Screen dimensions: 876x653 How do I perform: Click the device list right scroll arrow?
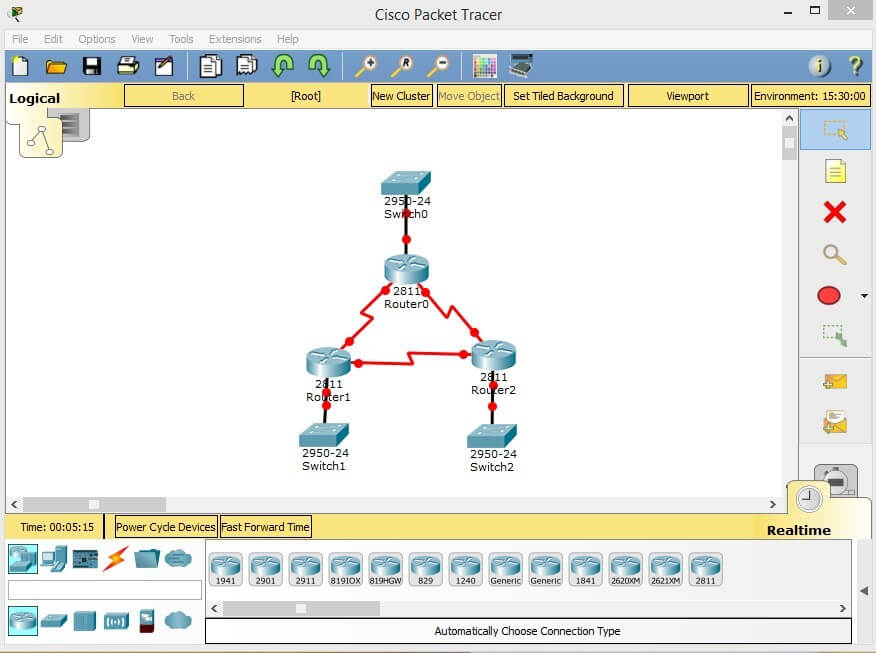click(842, 608)
